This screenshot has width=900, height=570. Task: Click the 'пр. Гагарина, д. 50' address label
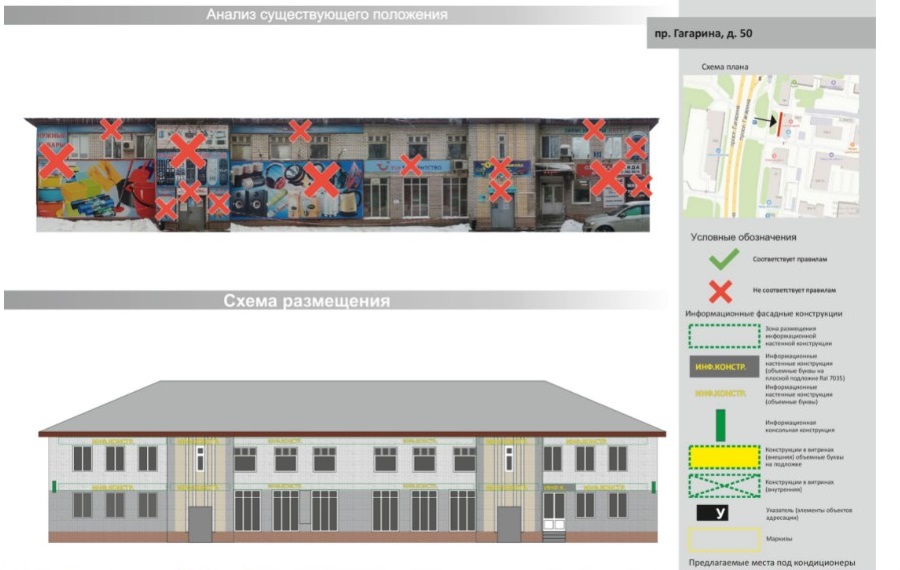[x=703, y=33]
